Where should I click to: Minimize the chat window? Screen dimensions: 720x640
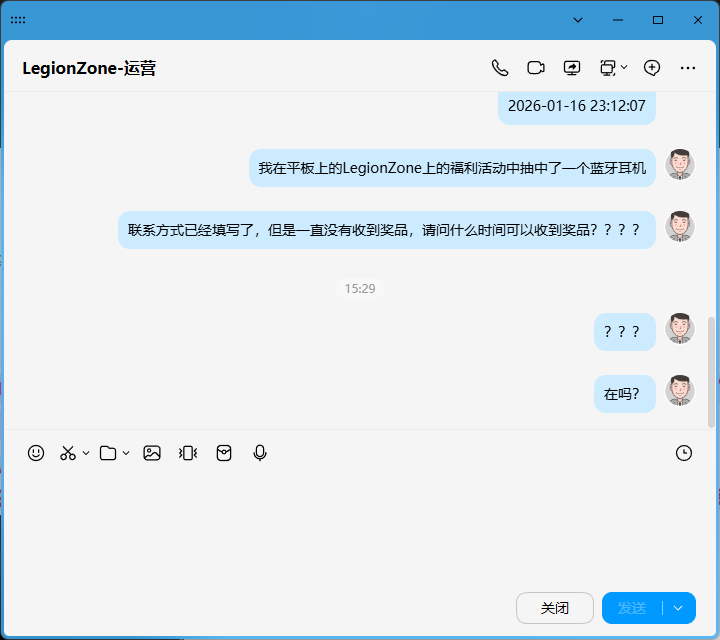[618, 20]
